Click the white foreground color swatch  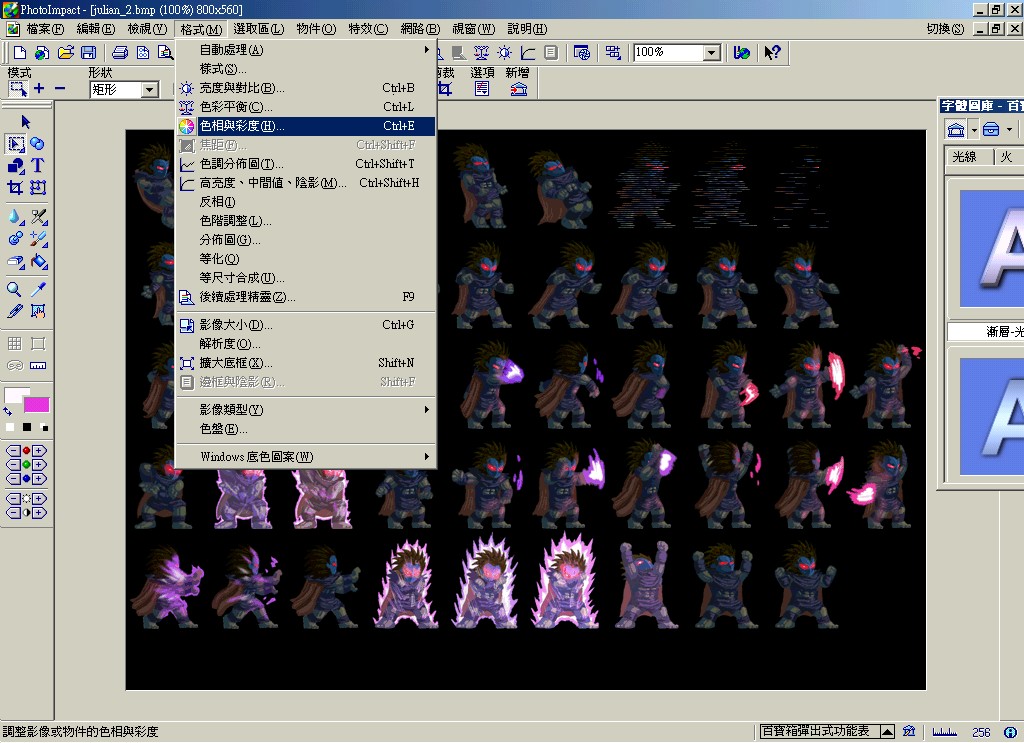pyautogui.click(x=14, y=395)
